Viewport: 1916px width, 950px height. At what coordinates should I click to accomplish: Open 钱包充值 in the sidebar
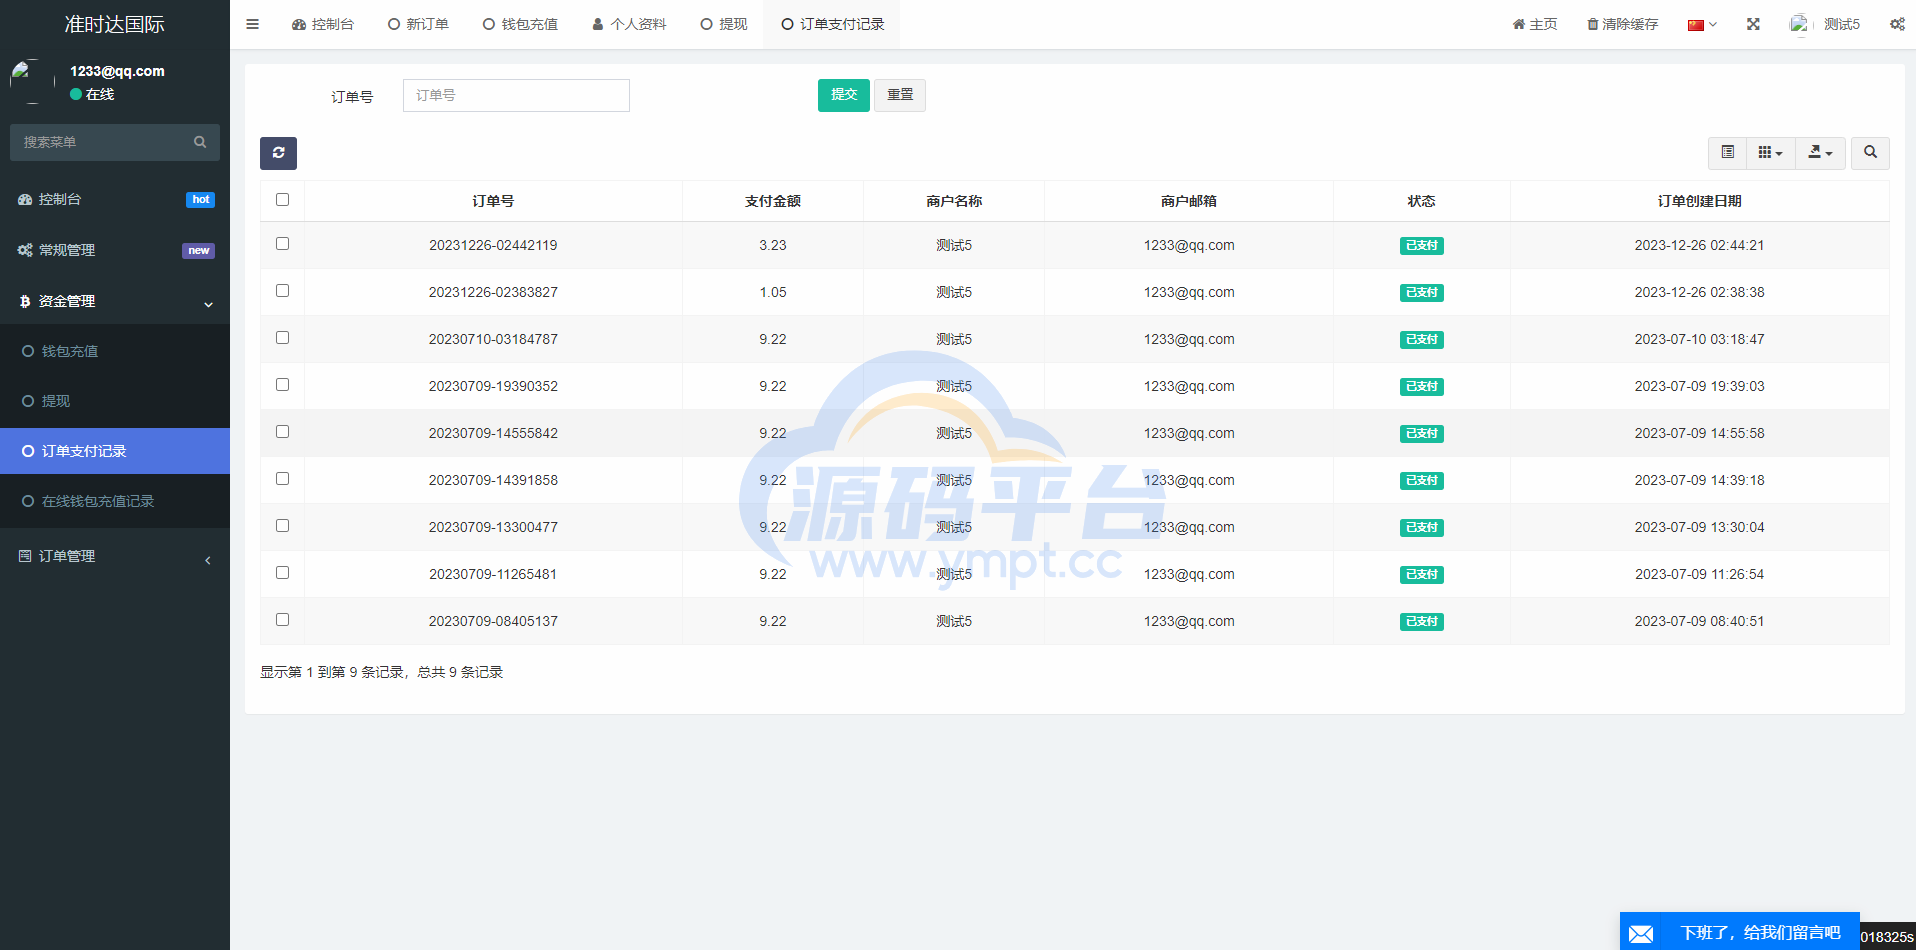click(x=115, y=351)
